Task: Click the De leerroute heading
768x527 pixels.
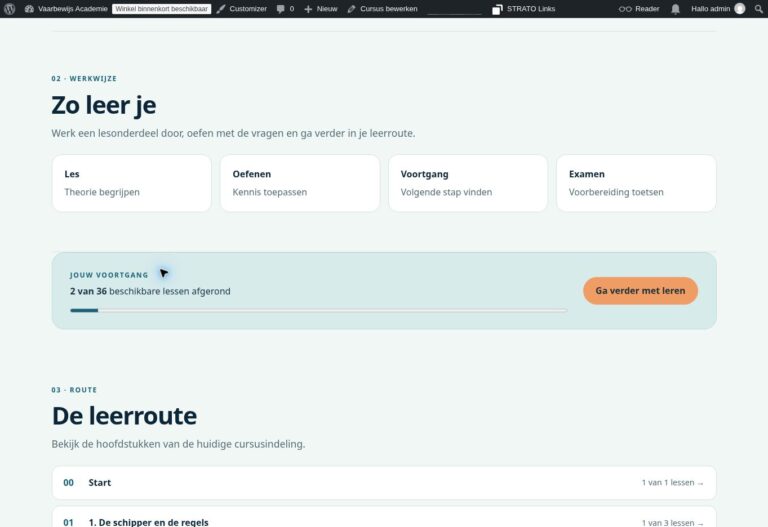Action: coord(124,416)
